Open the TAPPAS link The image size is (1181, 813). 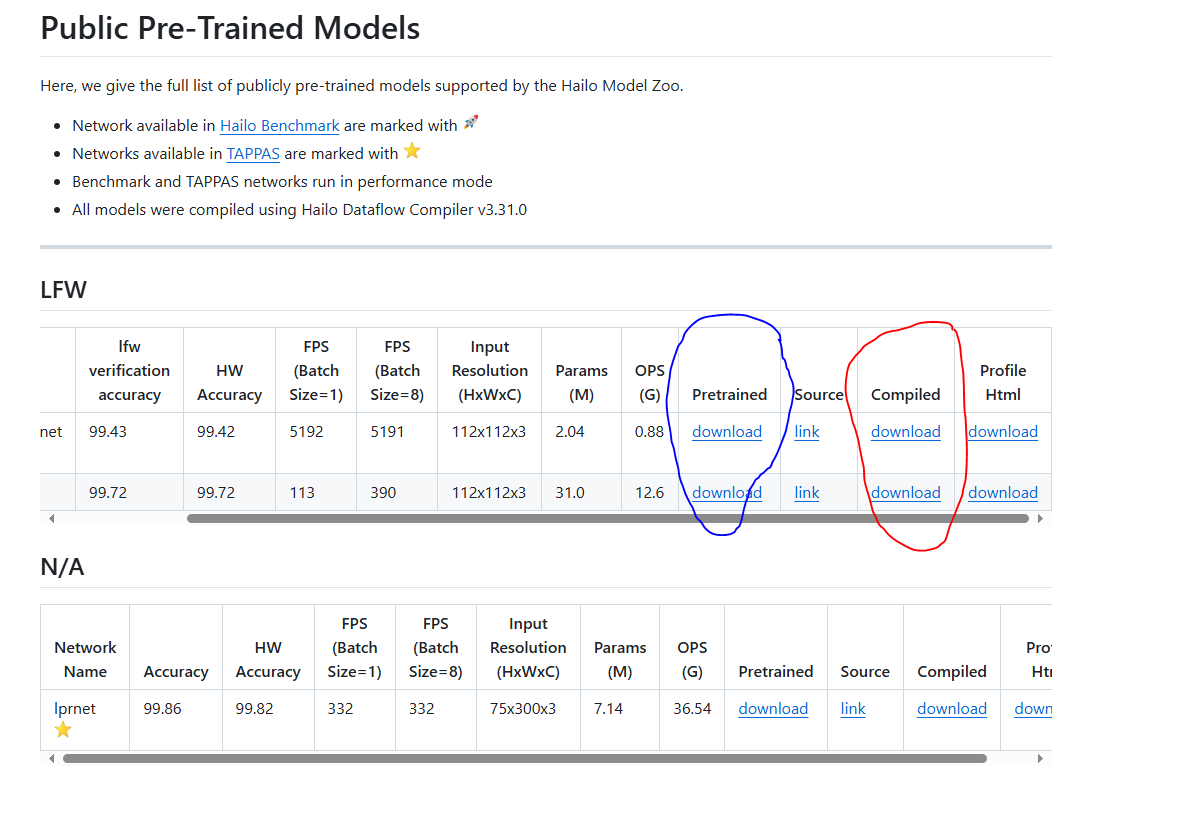click(x=252, y=153)
